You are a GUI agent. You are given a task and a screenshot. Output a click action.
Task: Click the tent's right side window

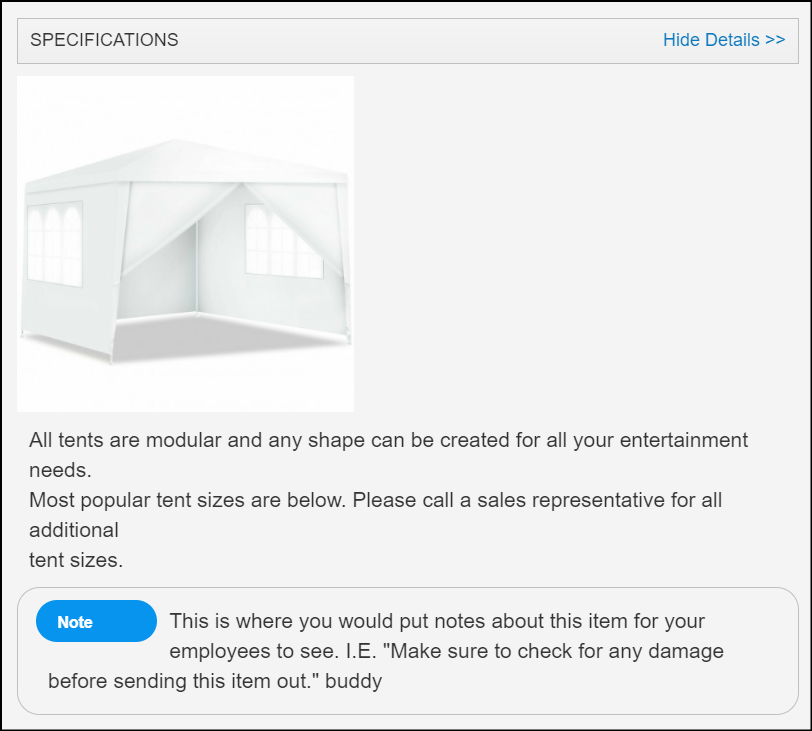point(283,240)
